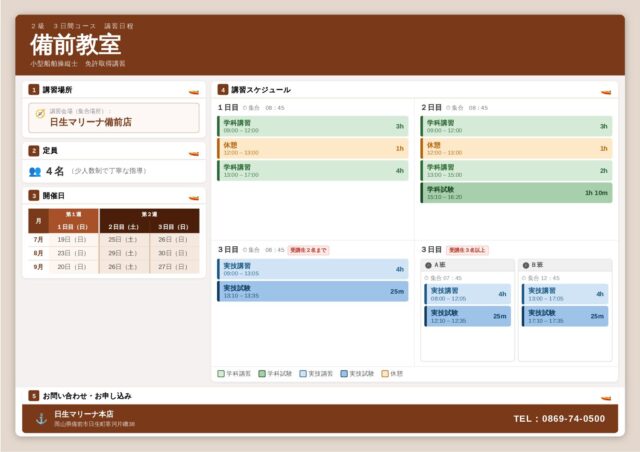Click the number 1 badge beside 講習場所

coord(33,89)
